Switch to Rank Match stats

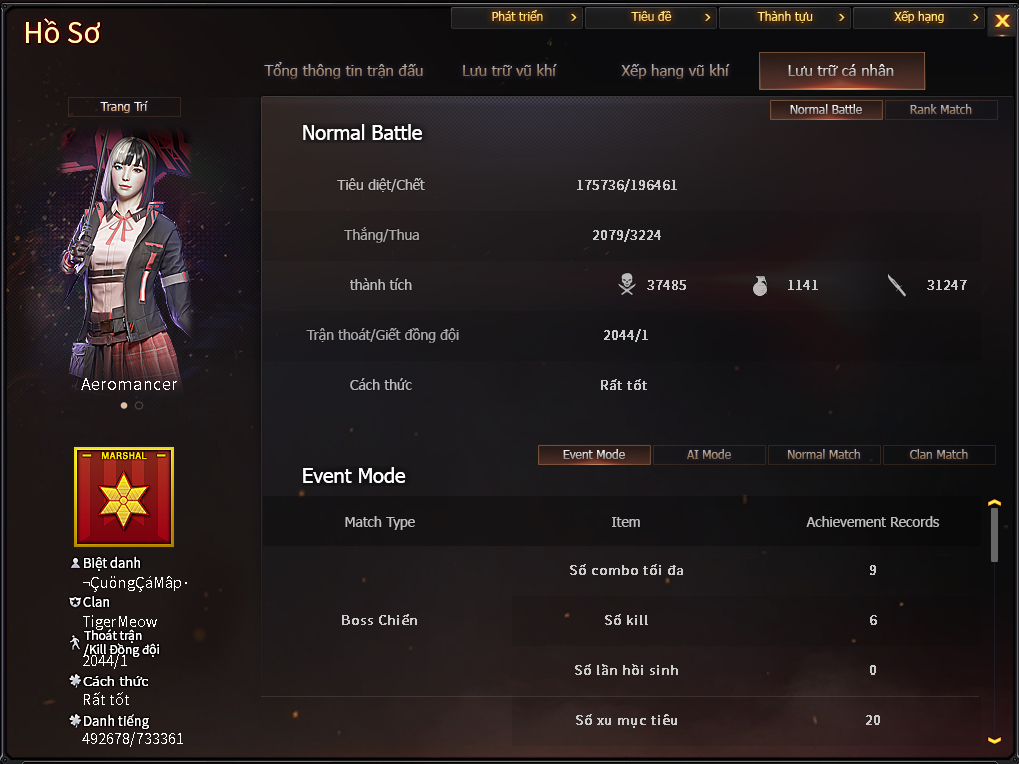click(x=940, y=110)
